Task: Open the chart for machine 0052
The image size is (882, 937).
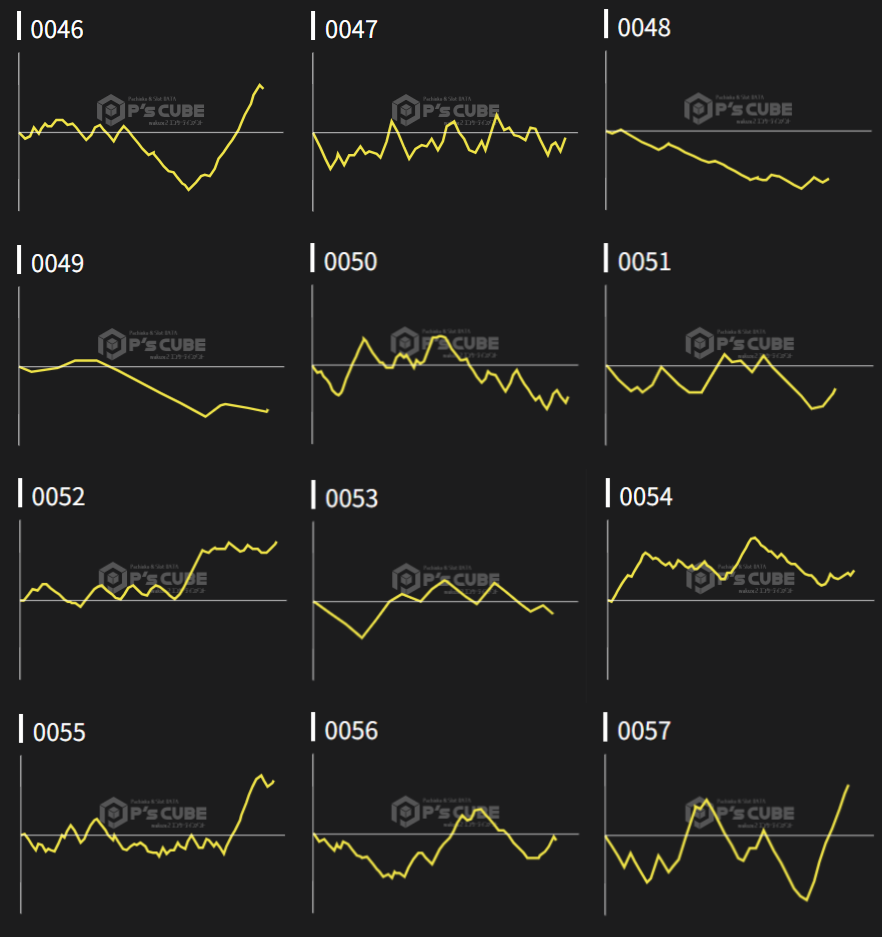Action: 150,600
